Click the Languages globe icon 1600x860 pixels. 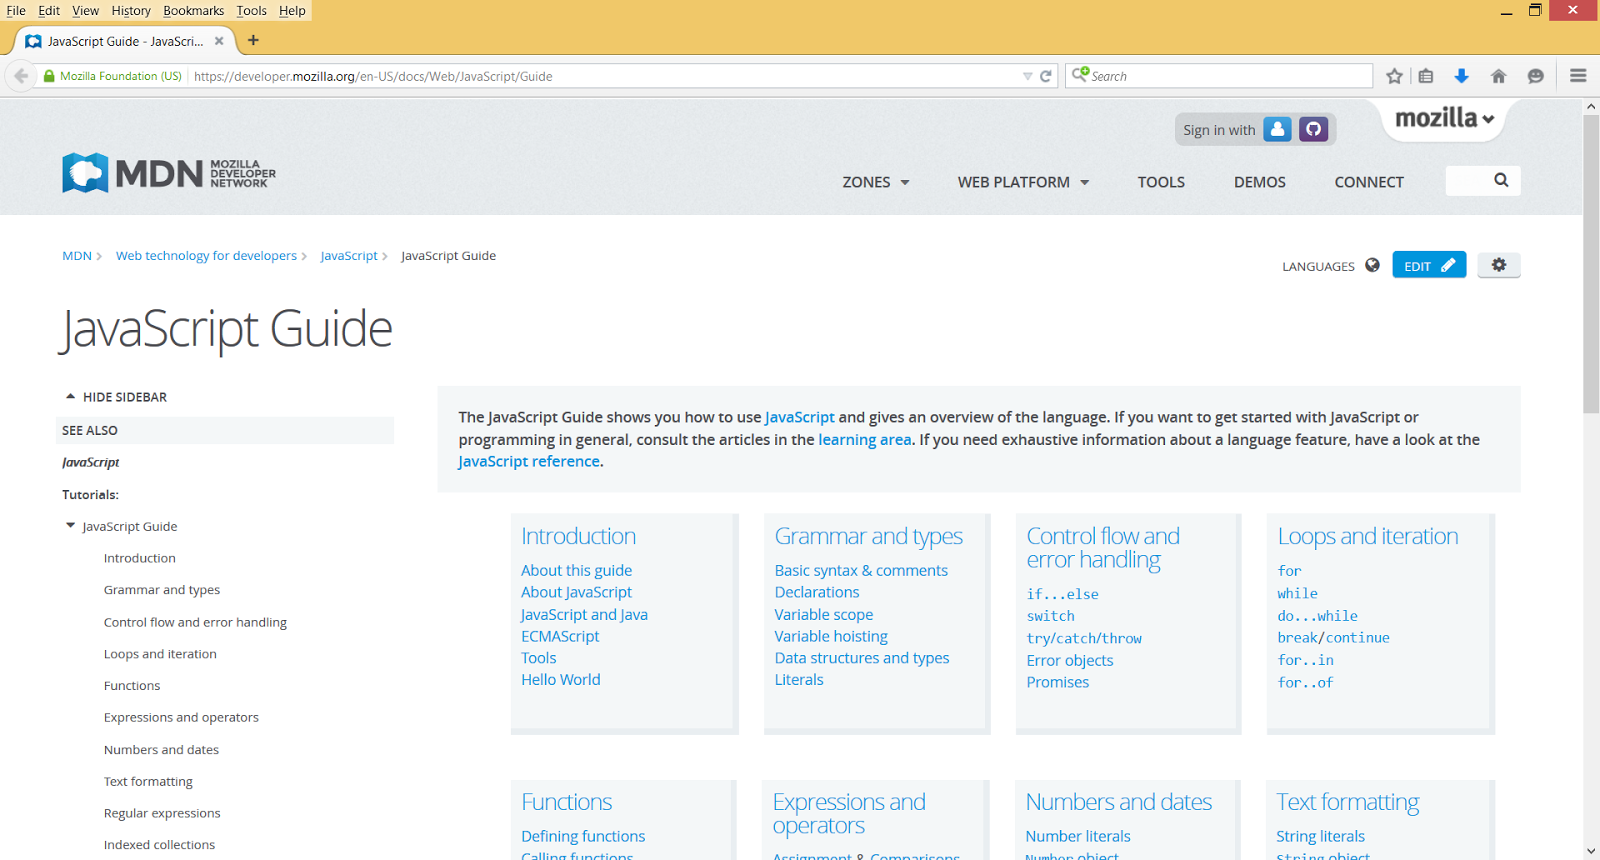(1372, 265)
